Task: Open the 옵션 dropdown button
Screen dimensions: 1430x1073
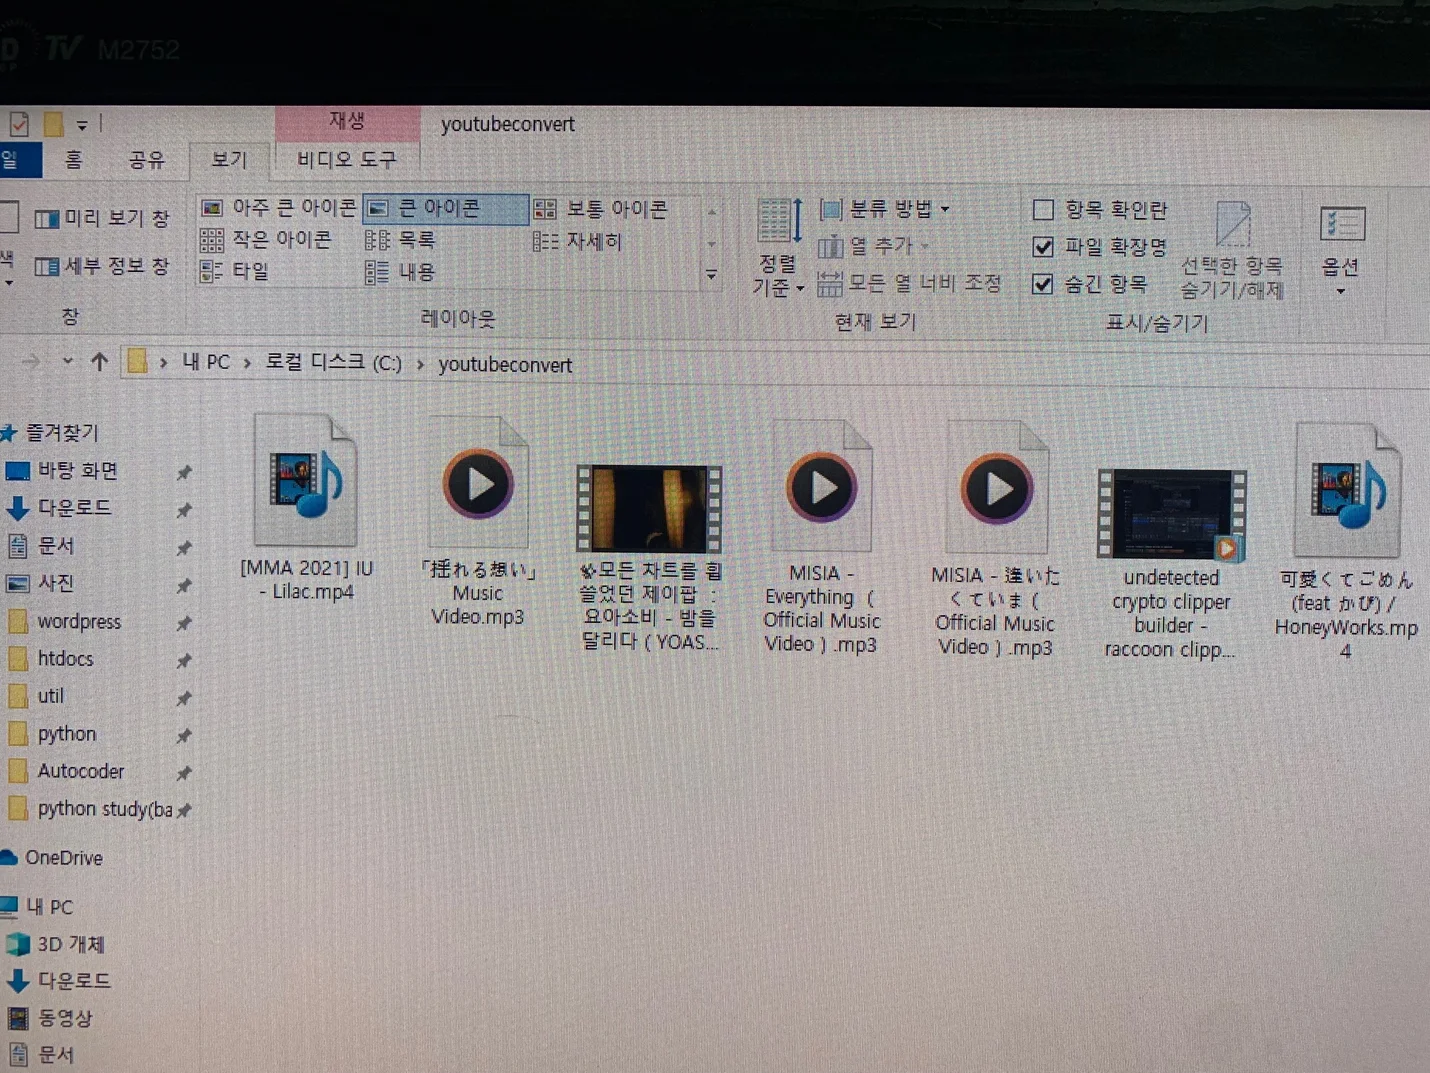Action: (1341, 250)
